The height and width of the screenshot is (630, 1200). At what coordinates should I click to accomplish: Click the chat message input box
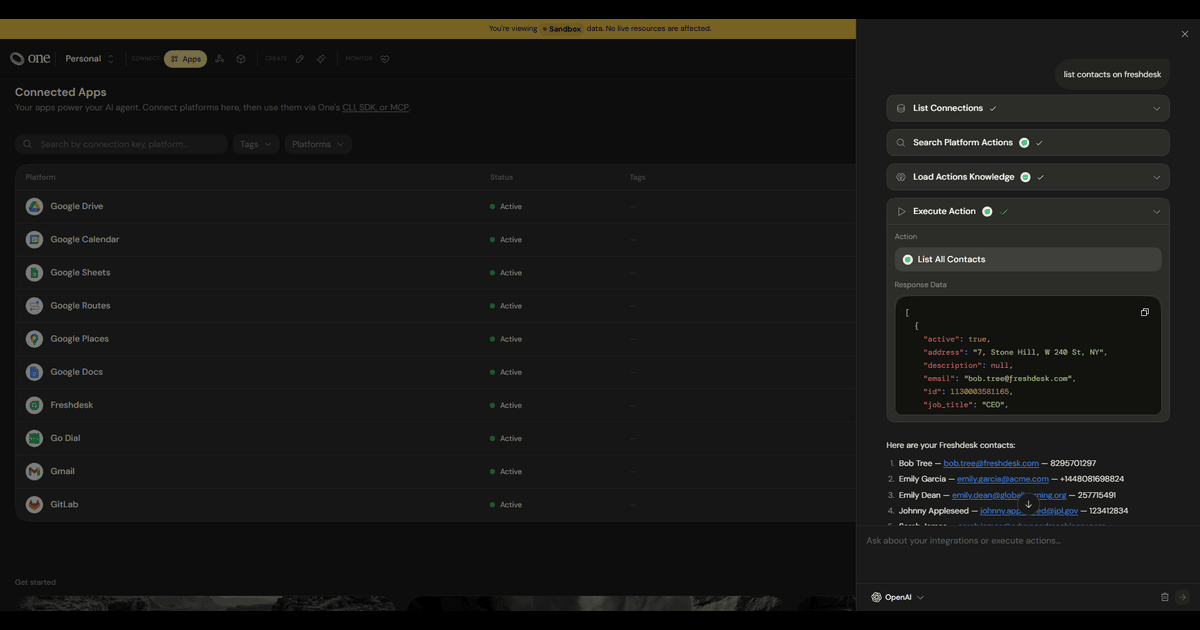coord(1028,541)
